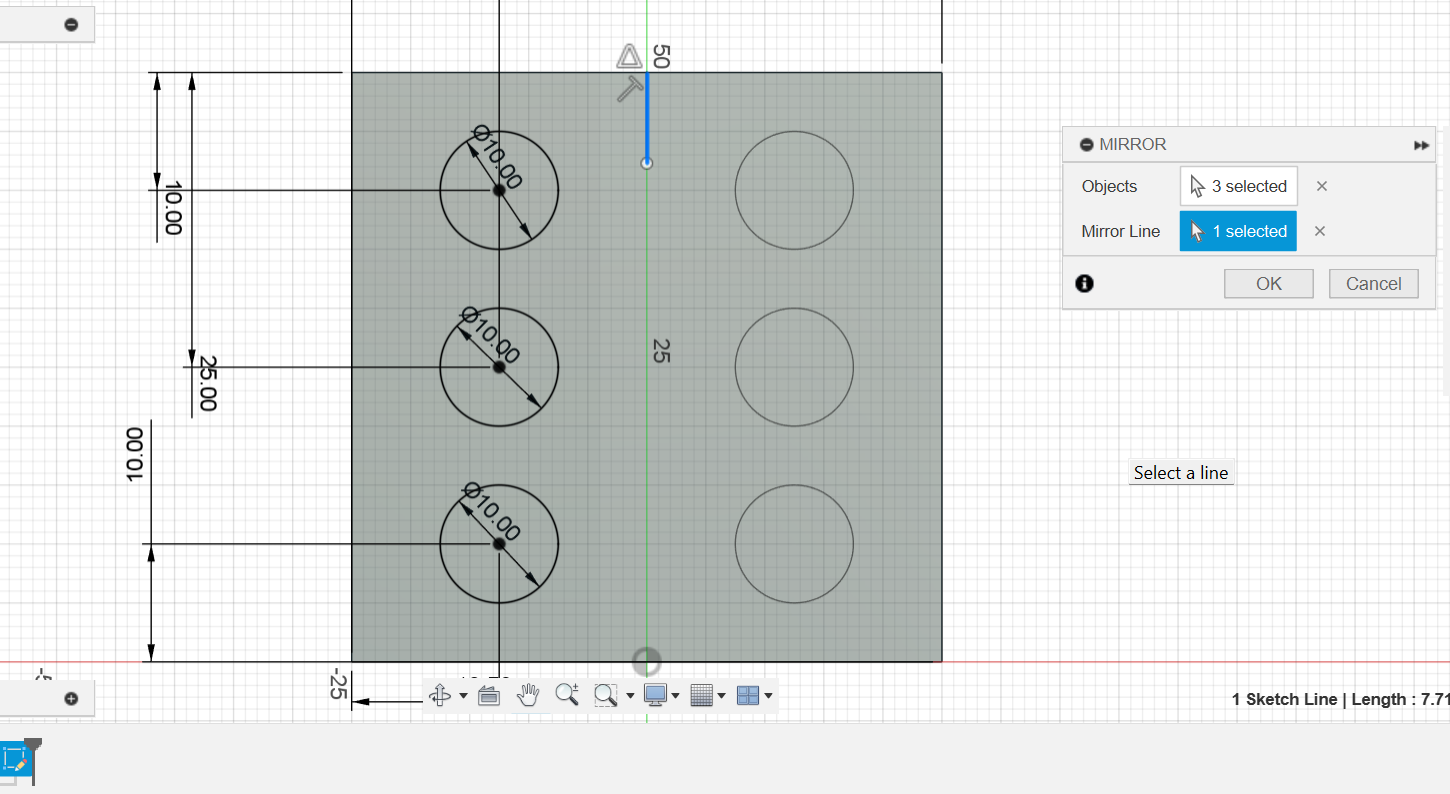This screenshot has width=1450, height=794.
Task: Expand the lower-left panel with plus icon
Action: coord(71,699)
